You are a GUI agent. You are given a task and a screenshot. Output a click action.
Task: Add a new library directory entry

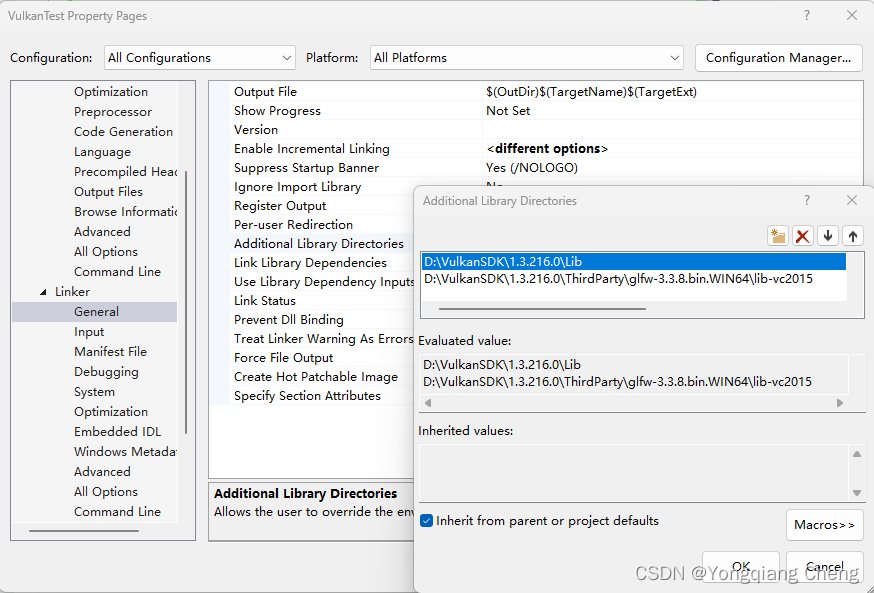click(x=778, y=235)
